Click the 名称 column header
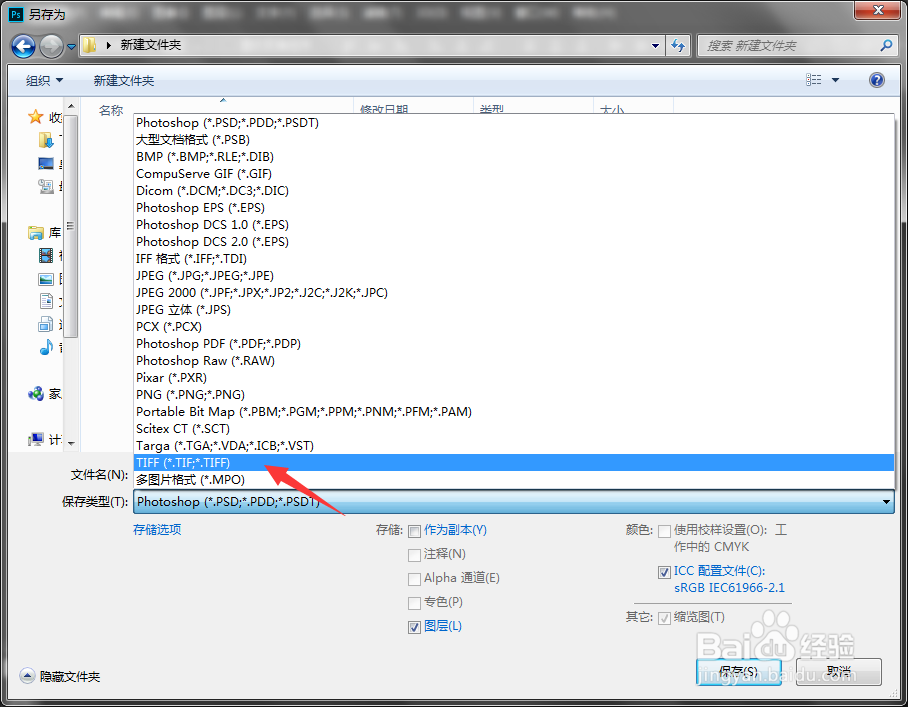The width and height of the screenshot is (908, 707). 111,110
